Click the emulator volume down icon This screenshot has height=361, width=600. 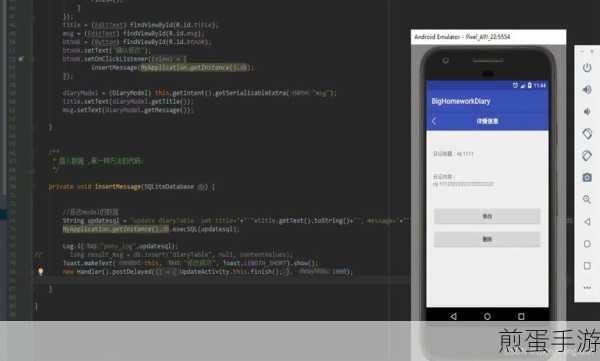pos(587,111)
